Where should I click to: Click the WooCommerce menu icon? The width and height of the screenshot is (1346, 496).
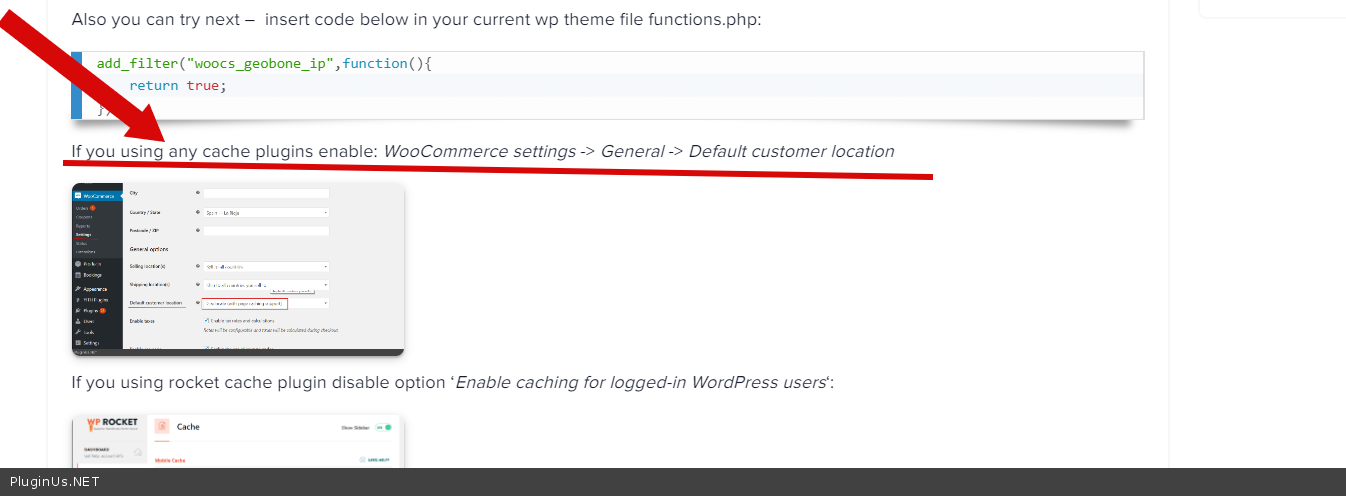pyautogui.click(x=78, y=195)
